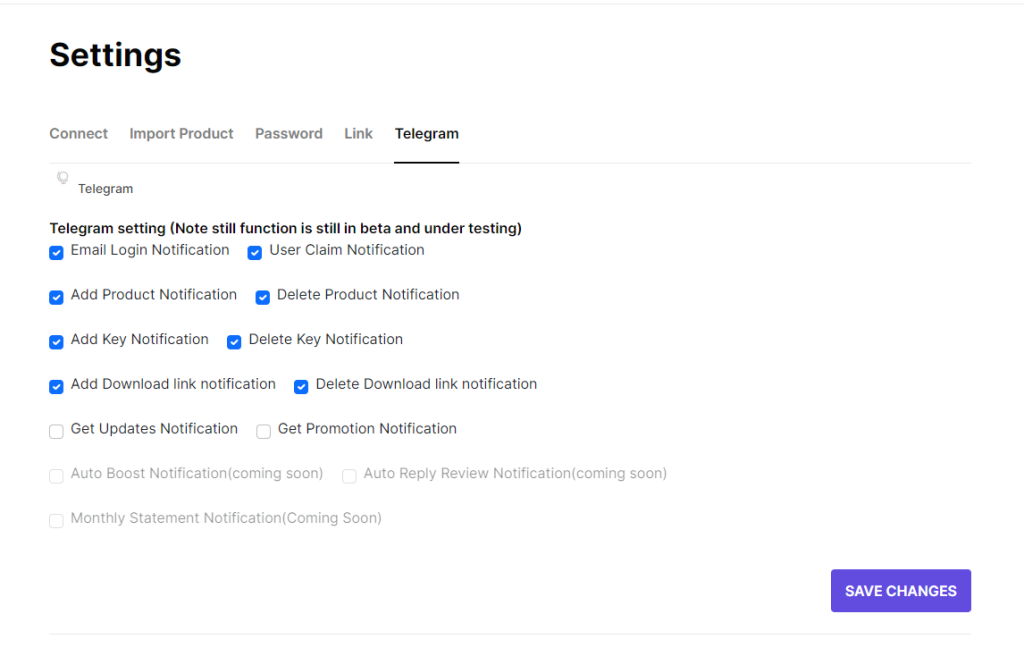The image size is (1024, 656).
Task: Click the Delete Download link notification label
Action: [x=426, y=384]
